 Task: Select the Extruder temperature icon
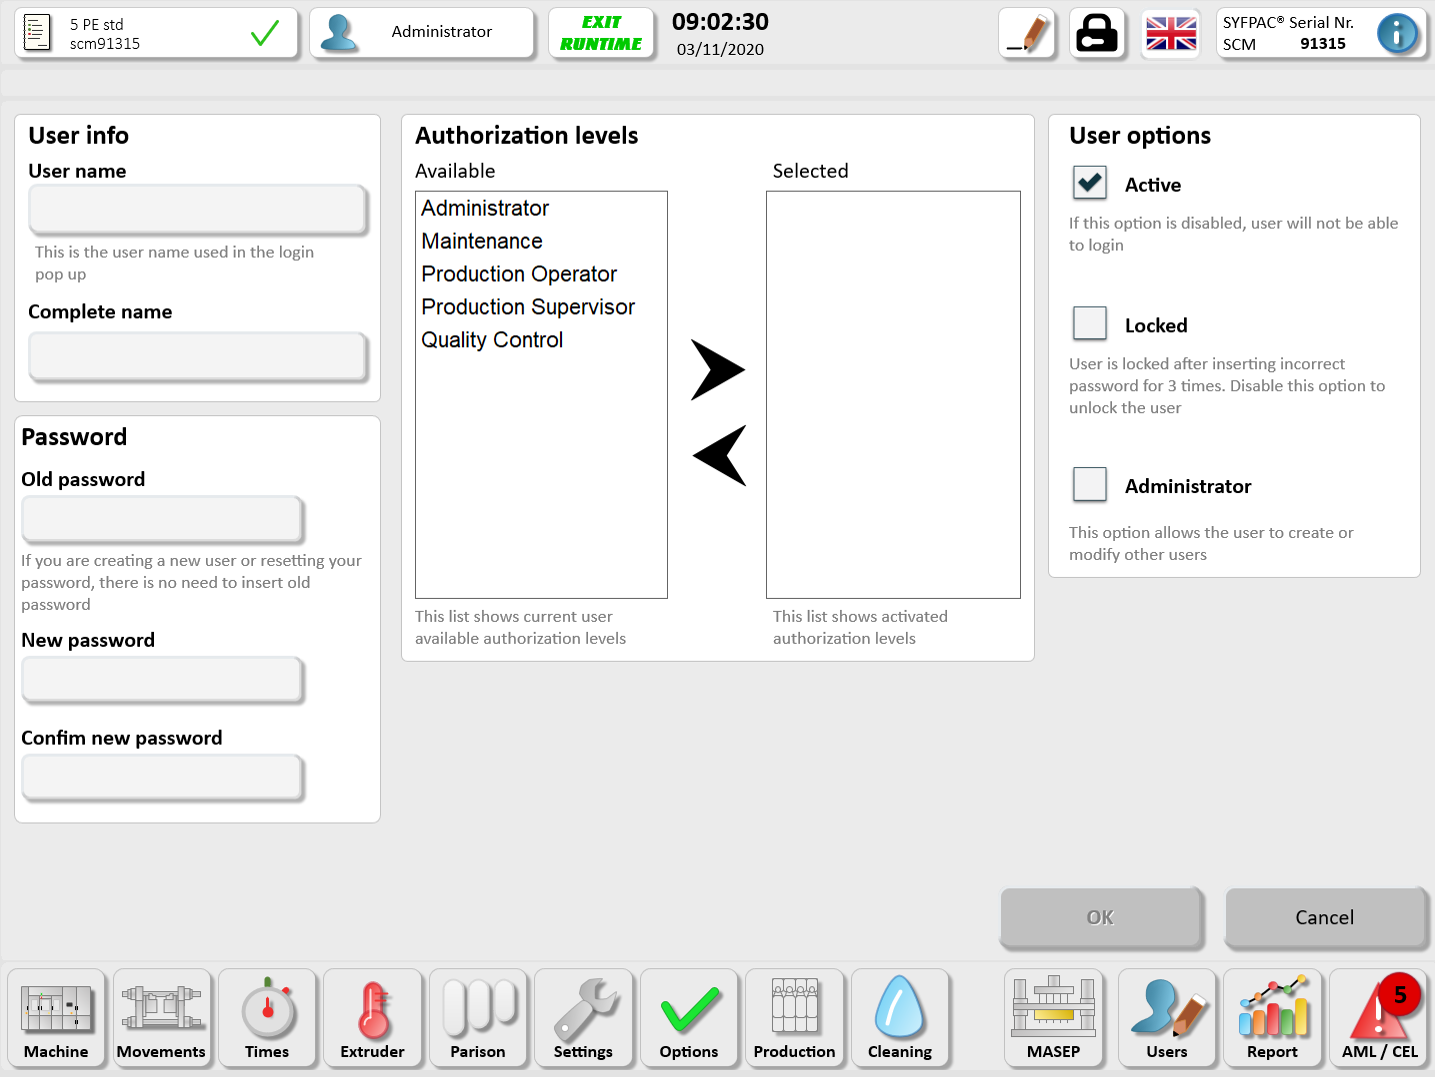373,1017
